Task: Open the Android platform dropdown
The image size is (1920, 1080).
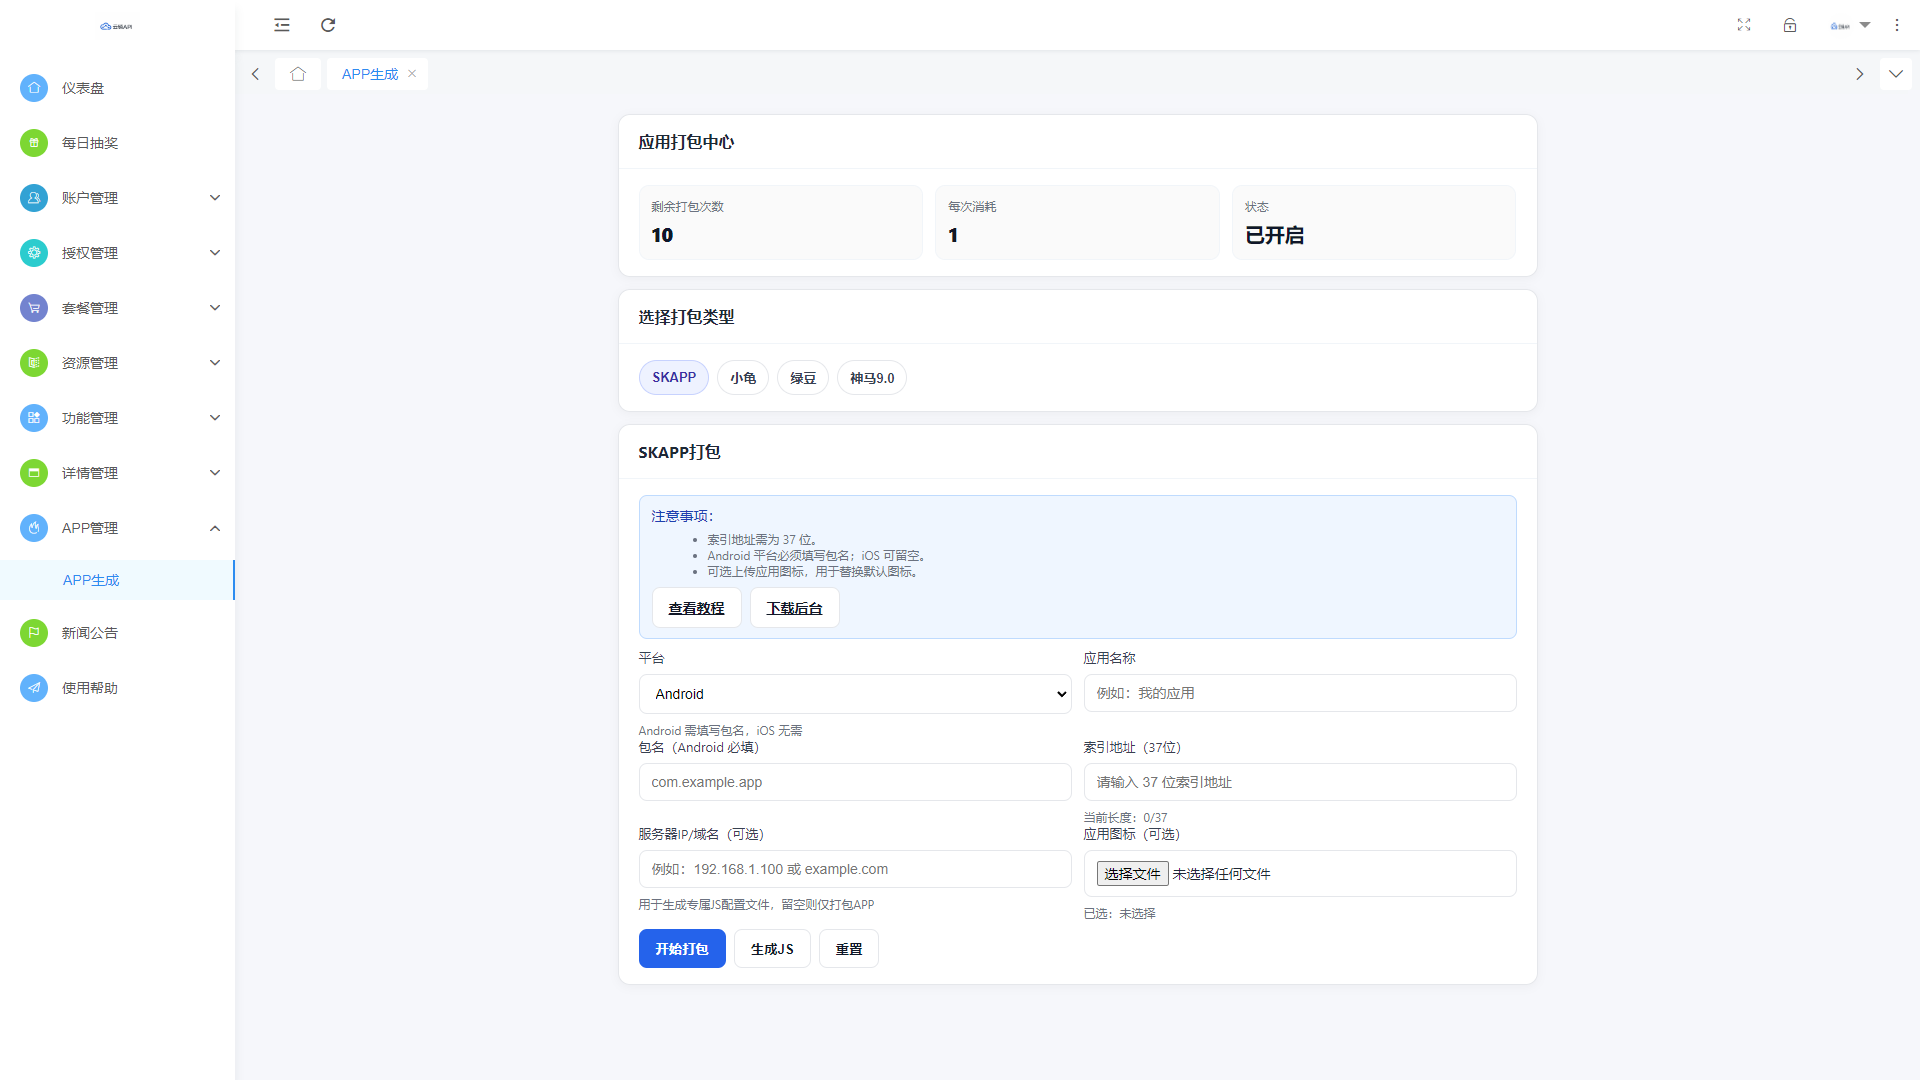Action: pyautogui.click(x=855, y=694)
